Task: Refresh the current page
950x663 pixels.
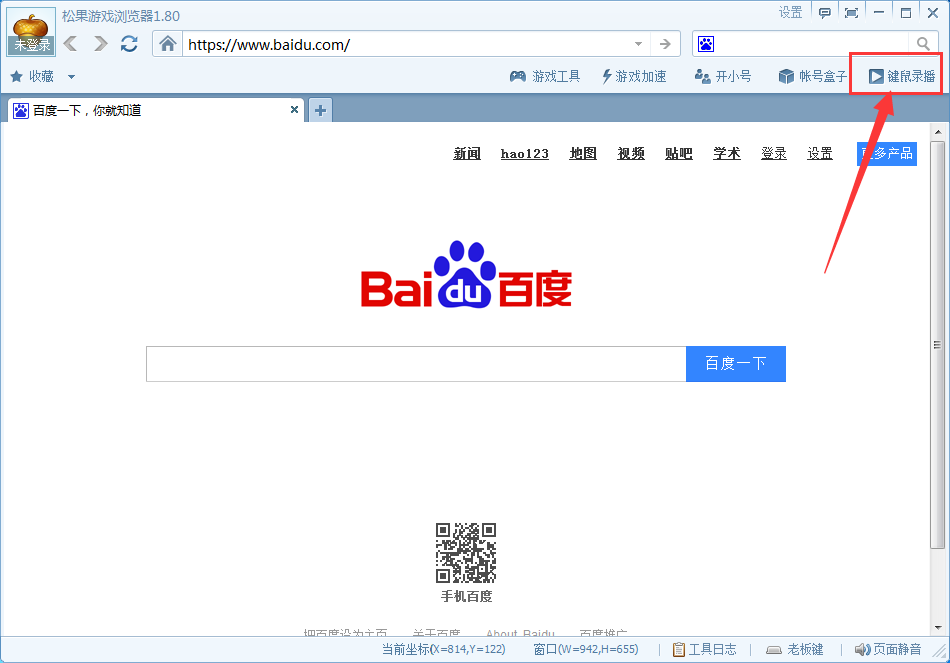Action: pos(128,44)
